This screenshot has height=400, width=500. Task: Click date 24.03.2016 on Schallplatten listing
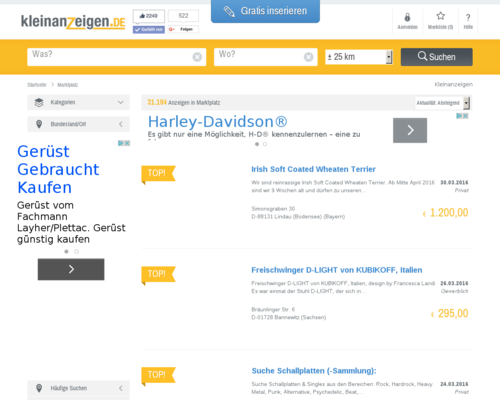454,384
